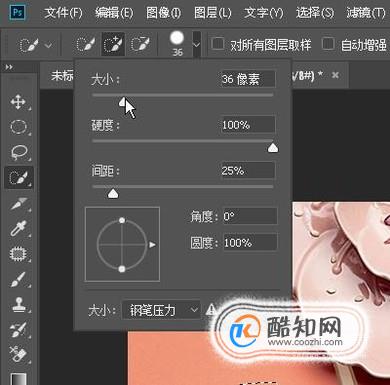Image resolution: width=390 pixels, height=385 pixels.
Task: Click the warning triangle beside 钢笔压力
Action: click(x=211, y=310)
